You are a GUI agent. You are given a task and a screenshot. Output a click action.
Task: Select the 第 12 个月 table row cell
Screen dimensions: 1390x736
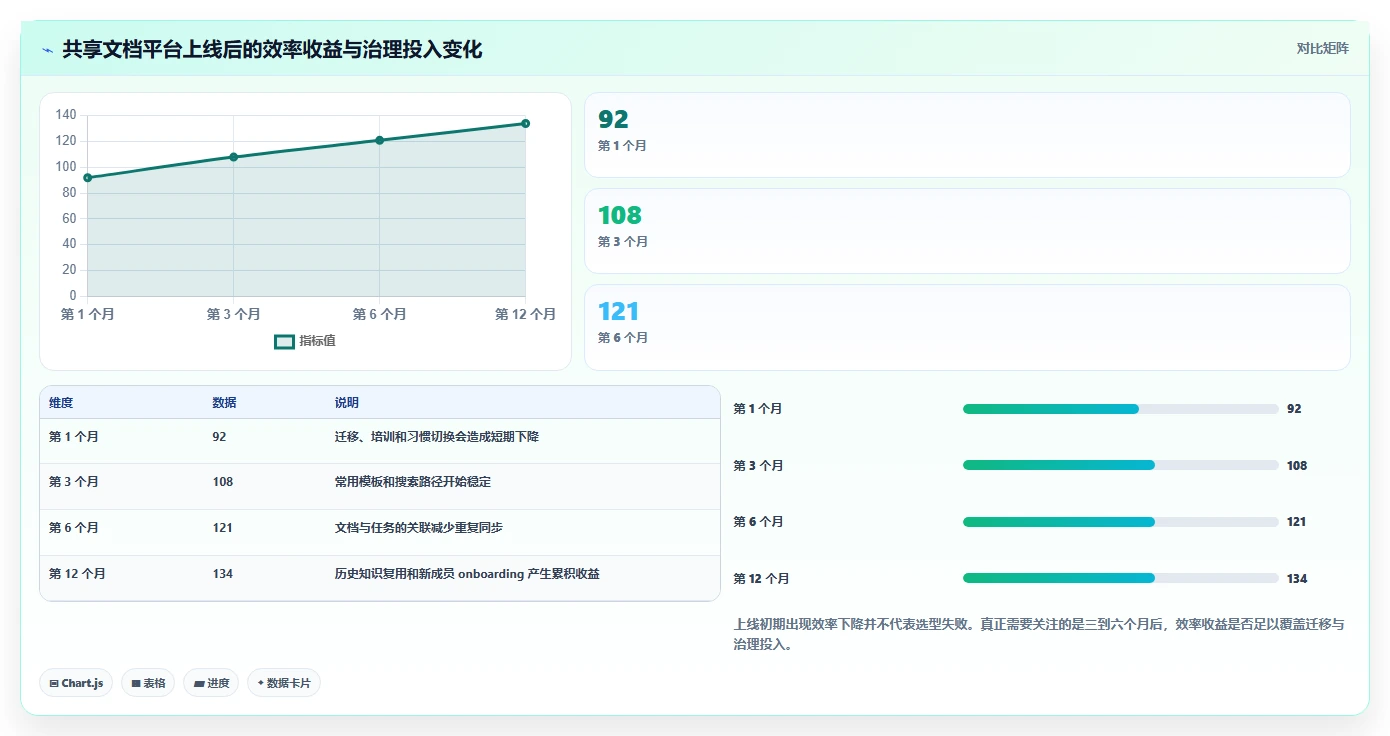pos(77,574)
